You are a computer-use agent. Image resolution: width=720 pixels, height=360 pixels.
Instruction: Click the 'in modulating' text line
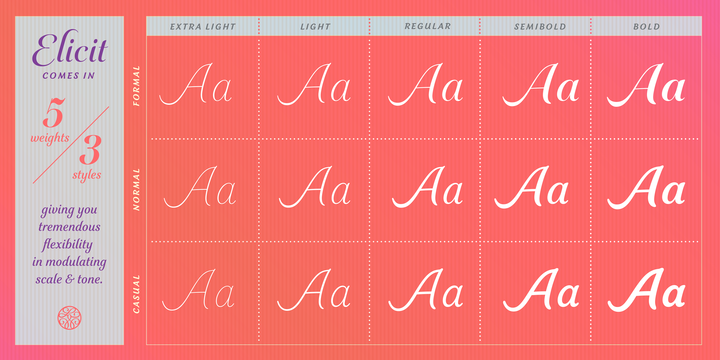(x=69, y=262)
